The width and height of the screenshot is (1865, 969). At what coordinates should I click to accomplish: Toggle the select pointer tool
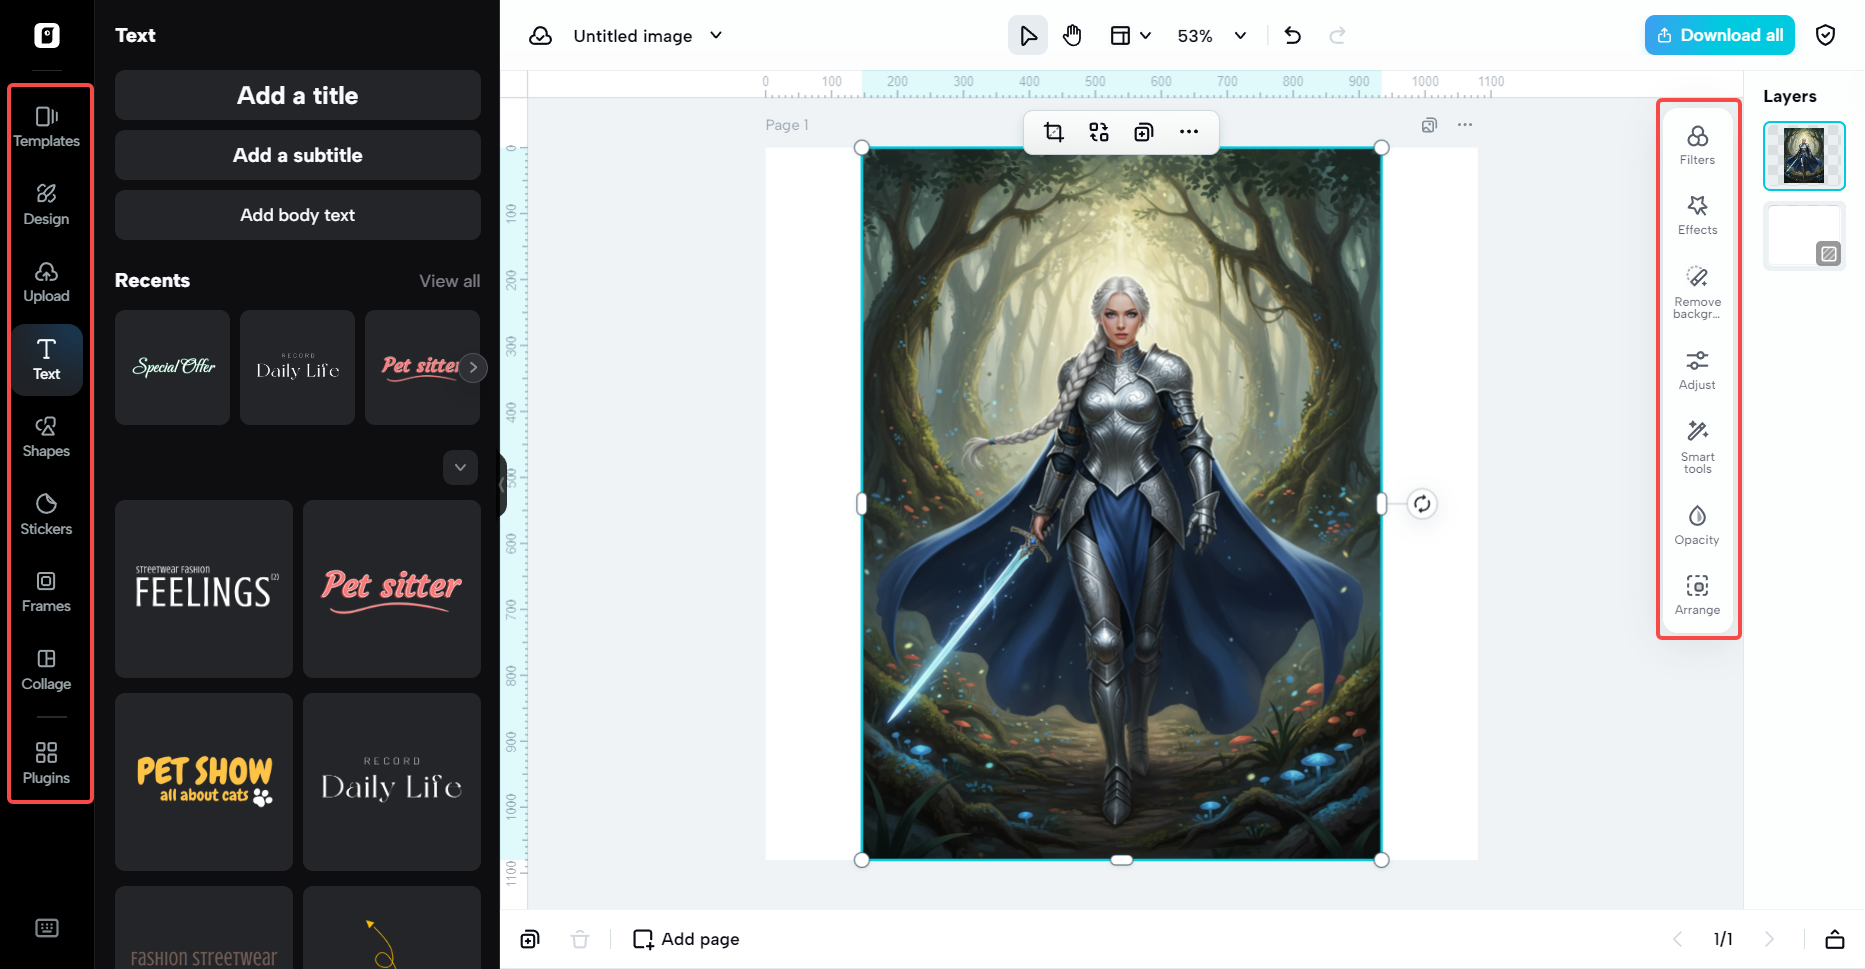(x=1027, y=36)
